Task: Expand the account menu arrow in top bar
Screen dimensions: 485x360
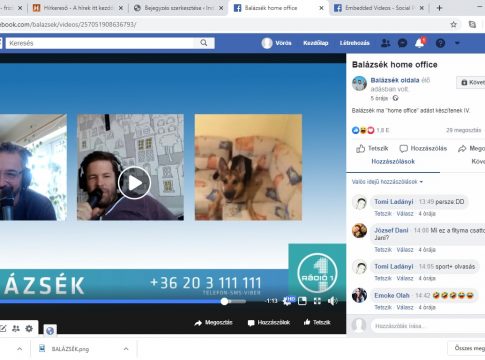Action: click(457, 43)
